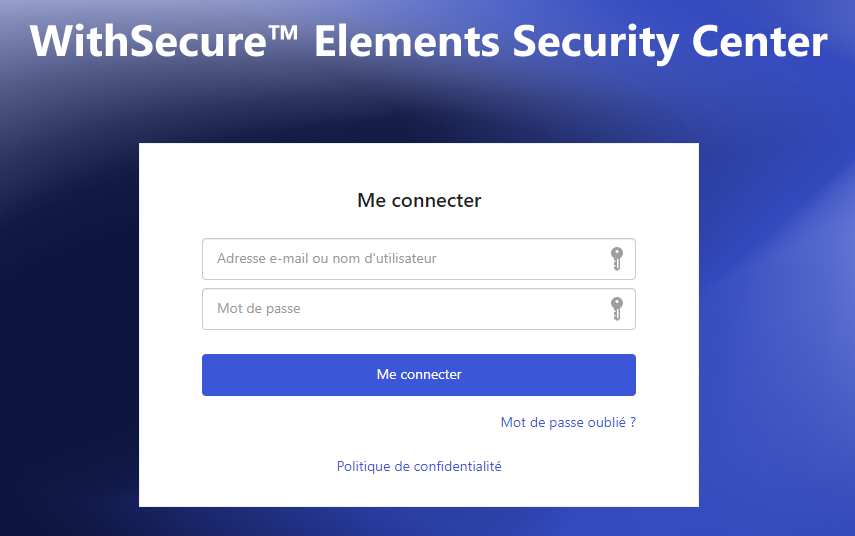Click 'Security Center' in the page title
The image size is (855, 536).
[x=670, y=41]
